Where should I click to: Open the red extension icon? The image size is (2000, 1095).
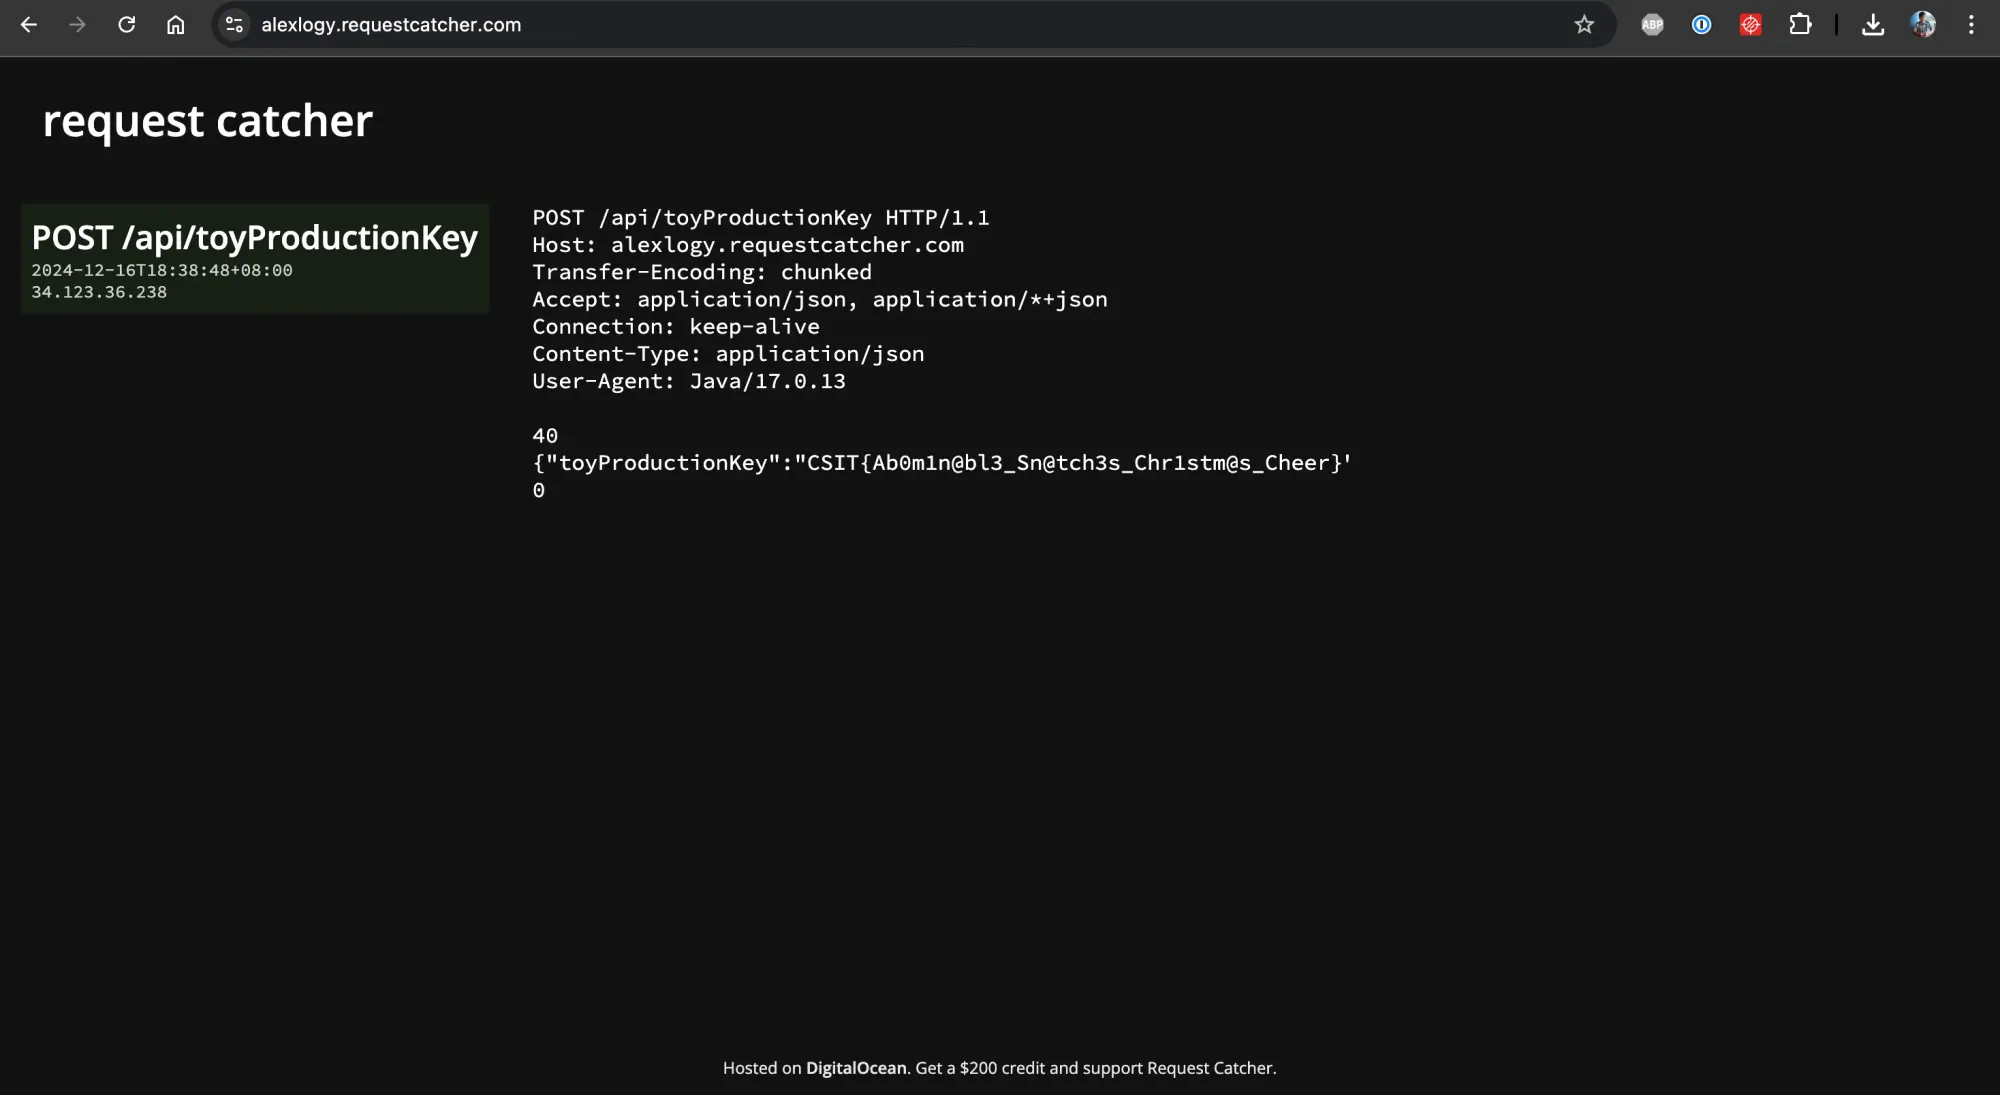[x=1751, y=25]
